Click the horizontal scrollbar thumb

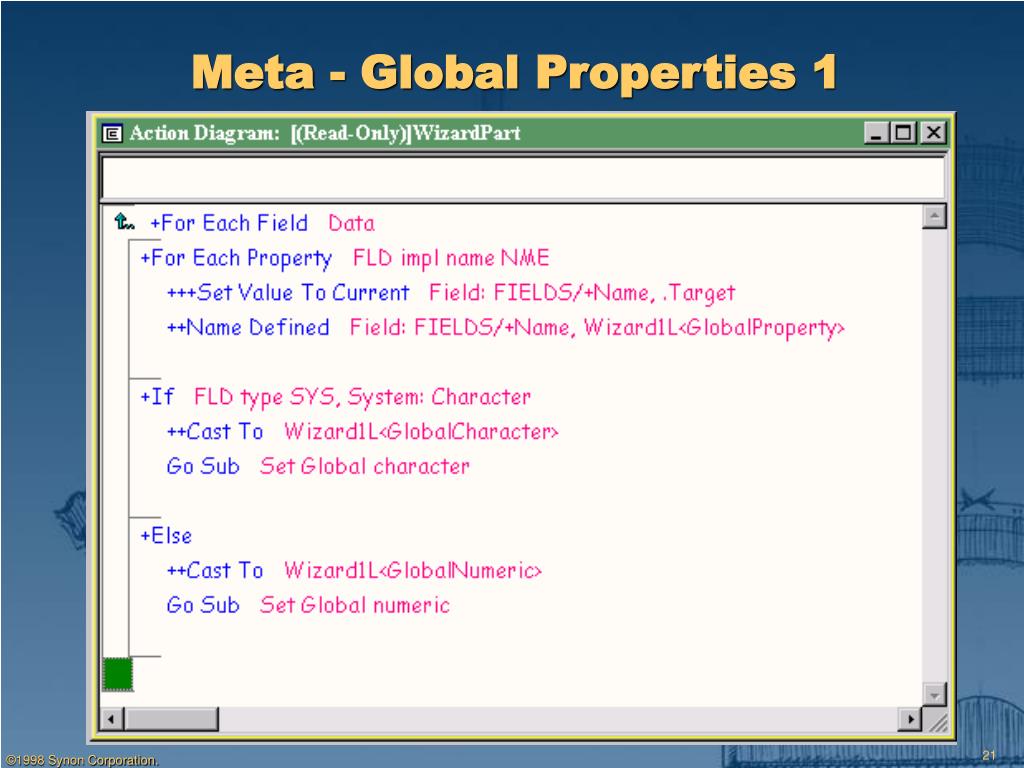[171, 720]
